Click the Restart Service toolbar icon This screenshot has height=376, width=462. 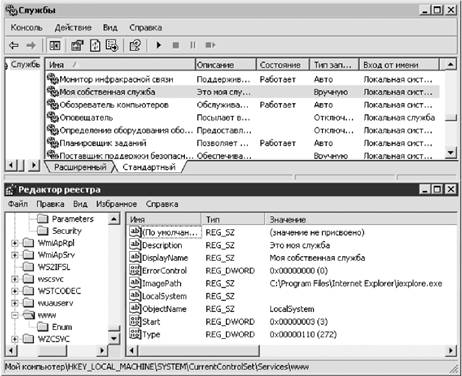pos(210,45)
